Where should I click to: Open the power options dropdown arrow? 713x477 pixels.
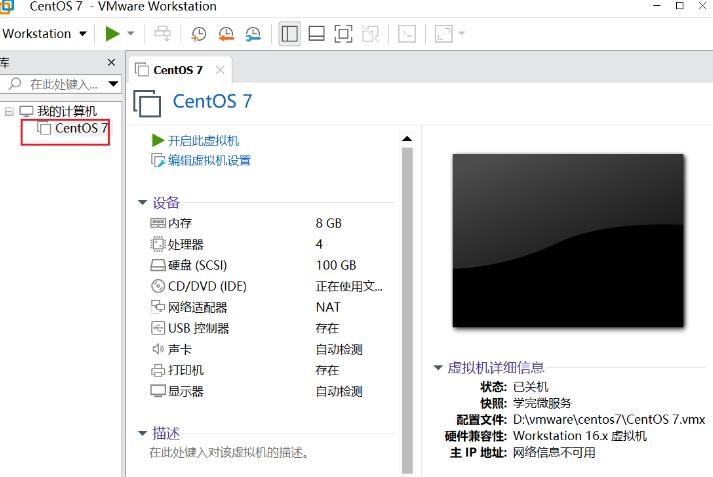pyautogui.click(x=131, y=34)
